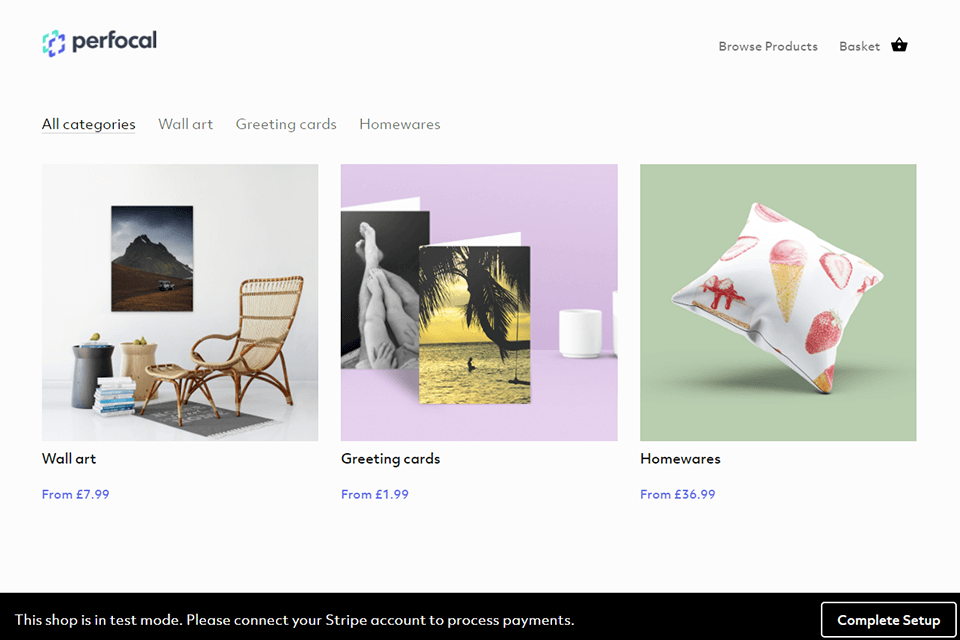
Task: Click the From £1.99 price
Action: [x=375, y=494]
